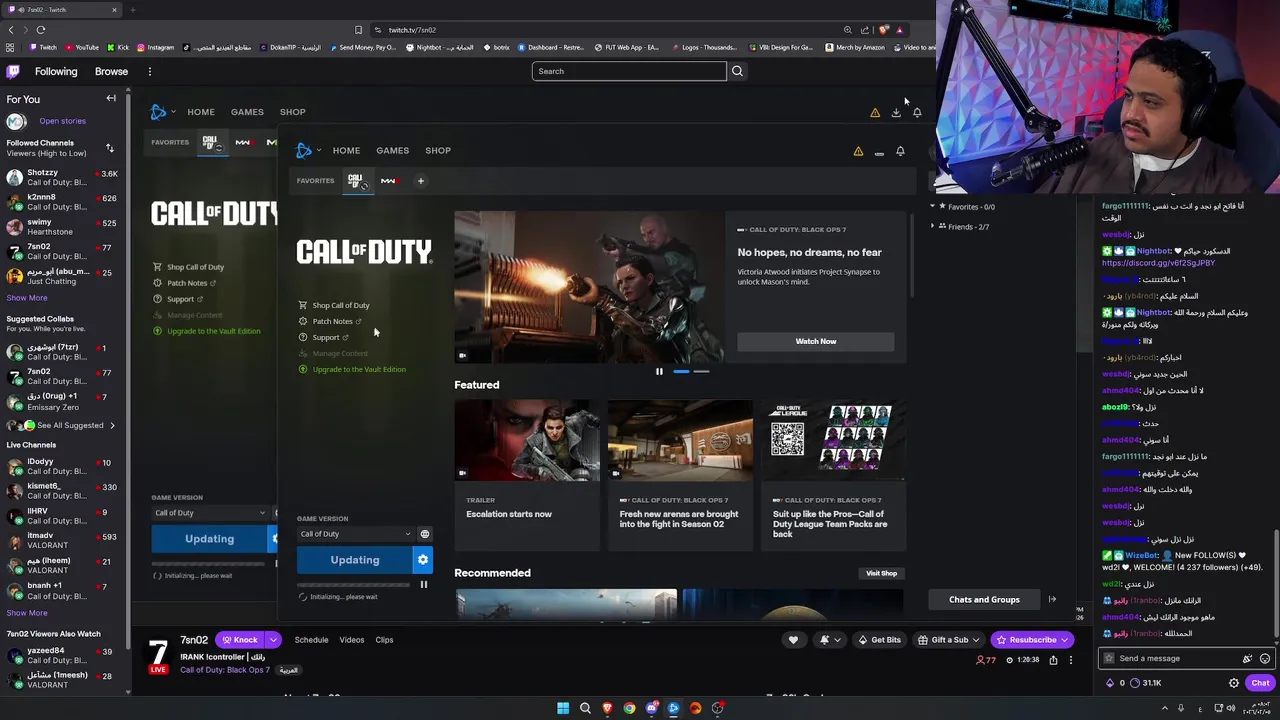Click the Get Bits button
This screenshot has width=1280, height=720.
pyautogui.click(x=879, y=640)
